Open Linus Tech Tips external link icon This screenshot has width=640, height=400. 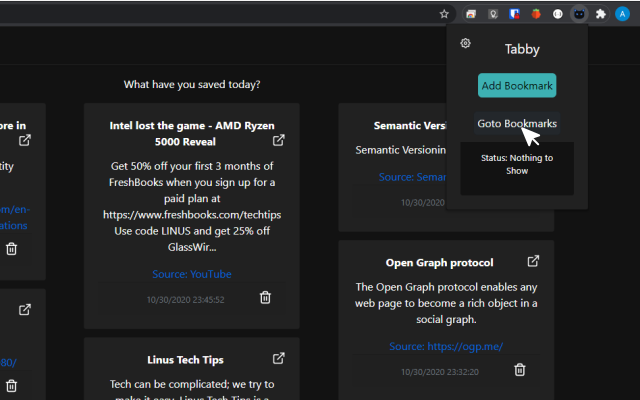pyautogui.click(x=278, y=358)
